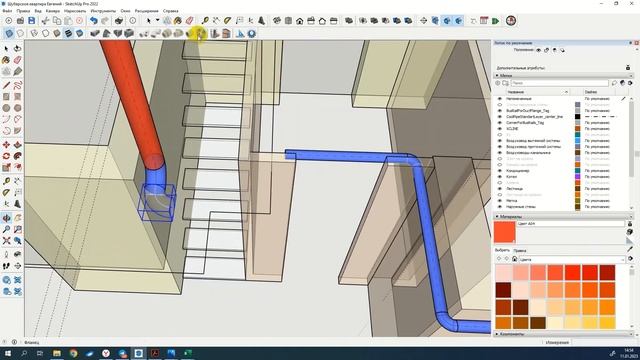Pick the Tape Measure tool in left toolbar
640x360 pixels.
(x=6, y=181)
